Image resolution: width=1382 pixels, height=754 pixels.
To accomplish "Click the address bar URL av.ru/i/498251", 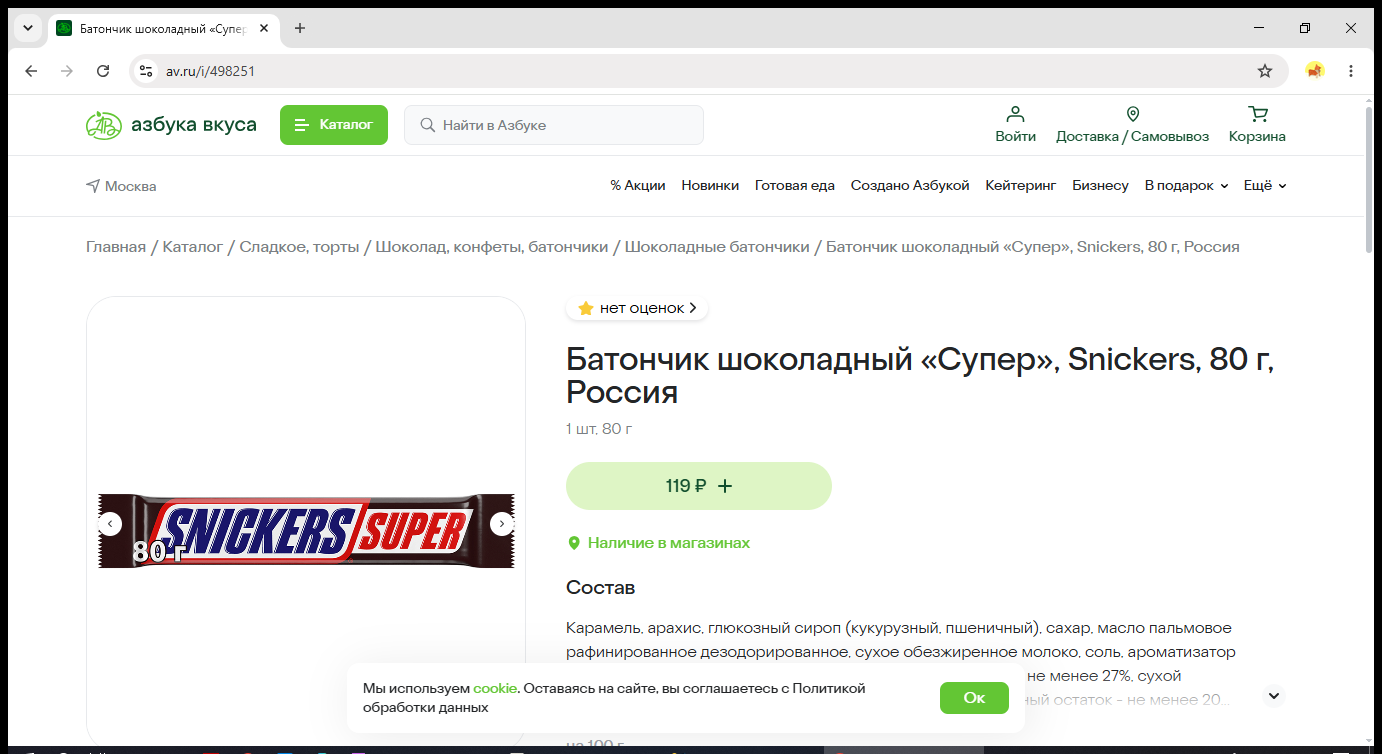I will pos(210,71).
